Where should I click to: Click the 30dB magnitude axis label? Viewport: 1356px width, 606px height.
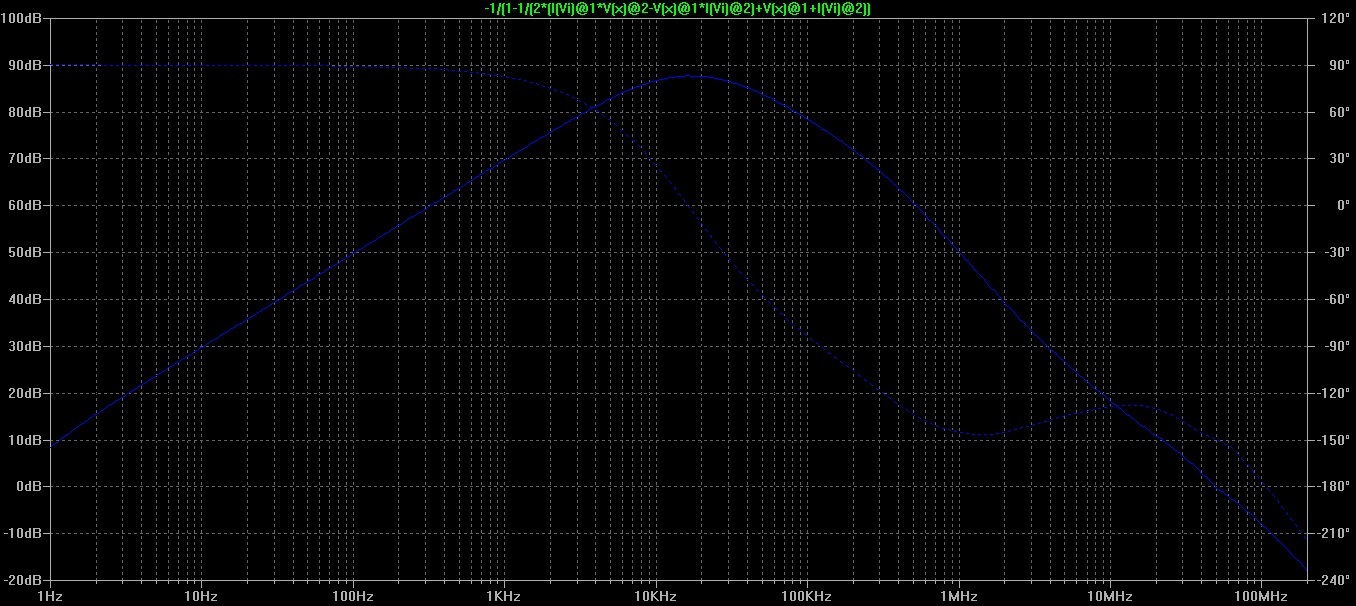(x=24, y=347)
